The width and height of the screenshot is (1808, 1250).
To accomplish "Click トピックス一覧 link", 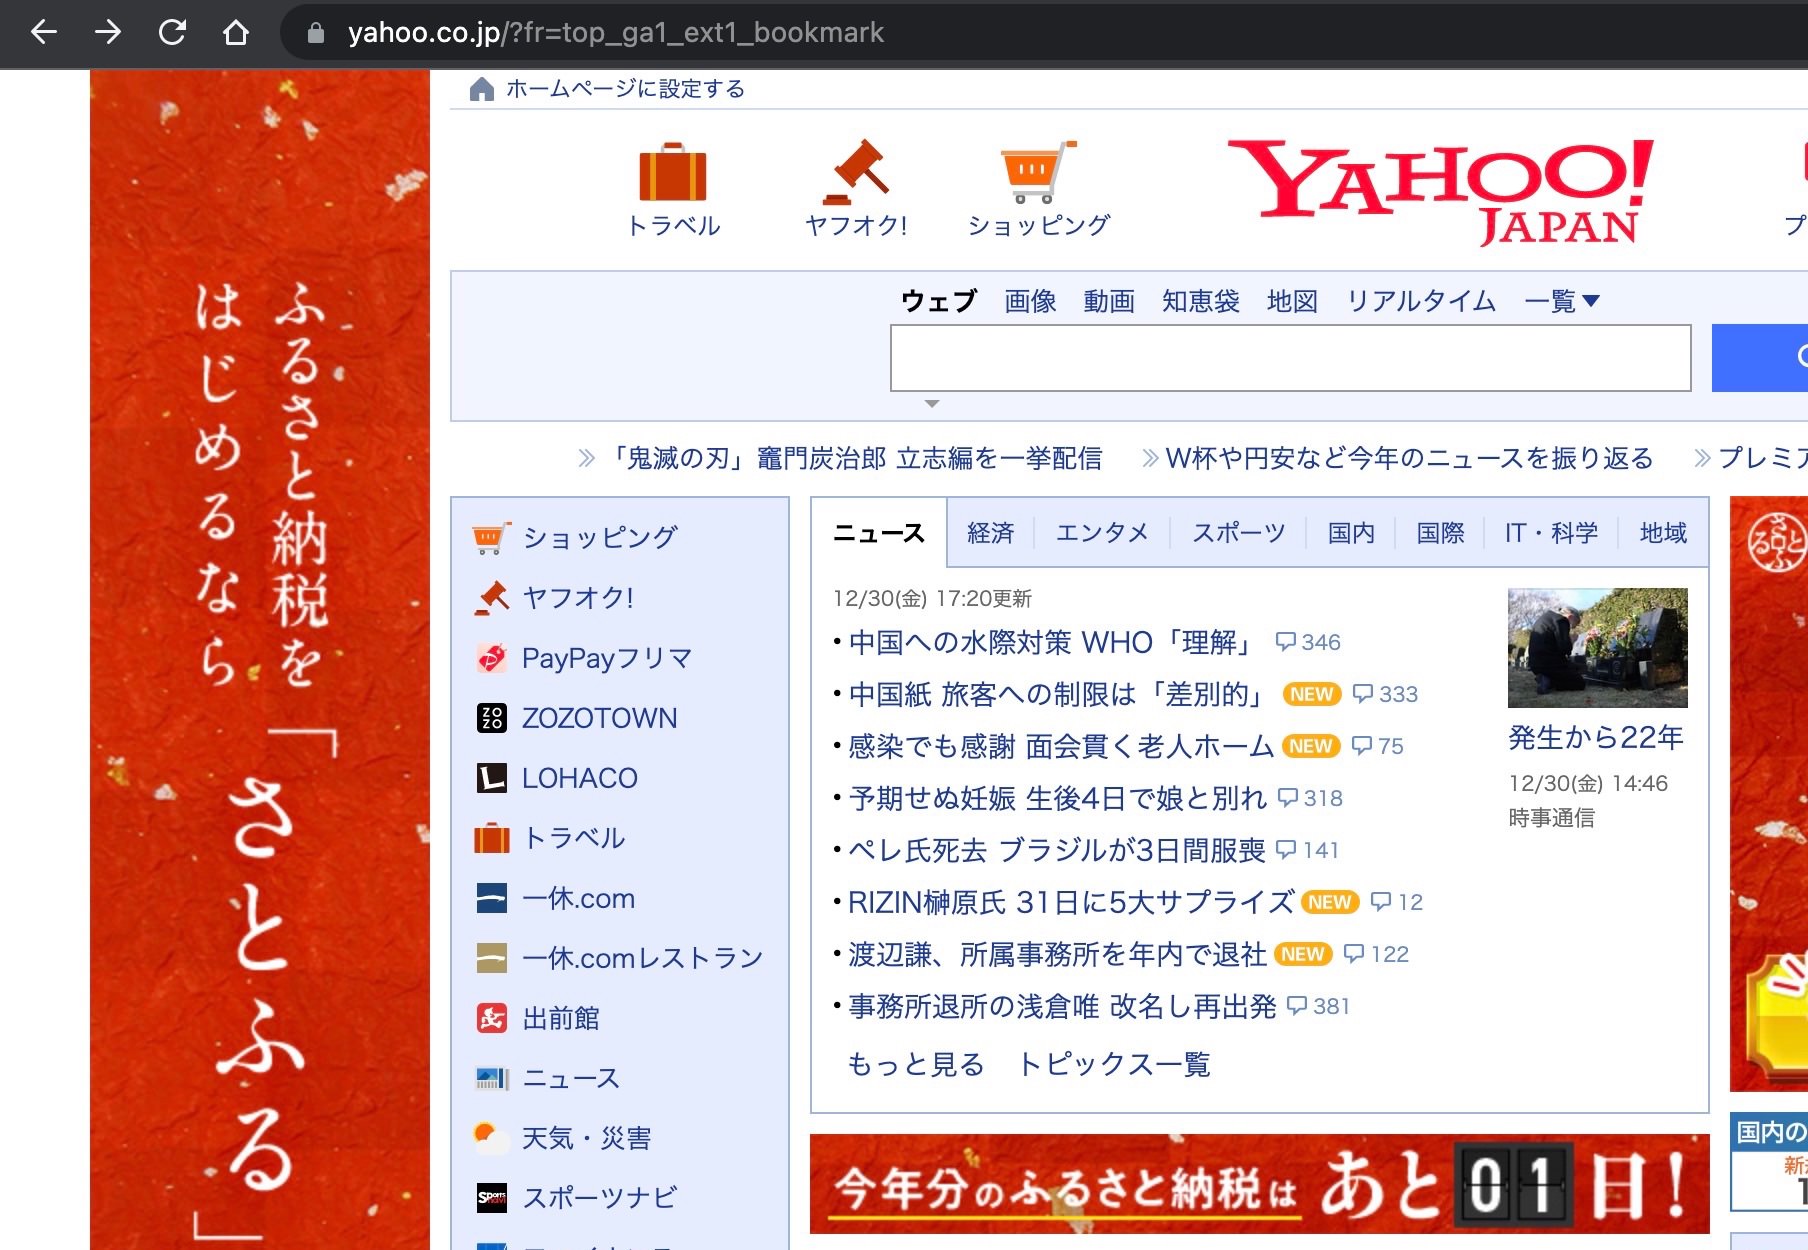I will pyautogui.click(x=1114, y=1064).
